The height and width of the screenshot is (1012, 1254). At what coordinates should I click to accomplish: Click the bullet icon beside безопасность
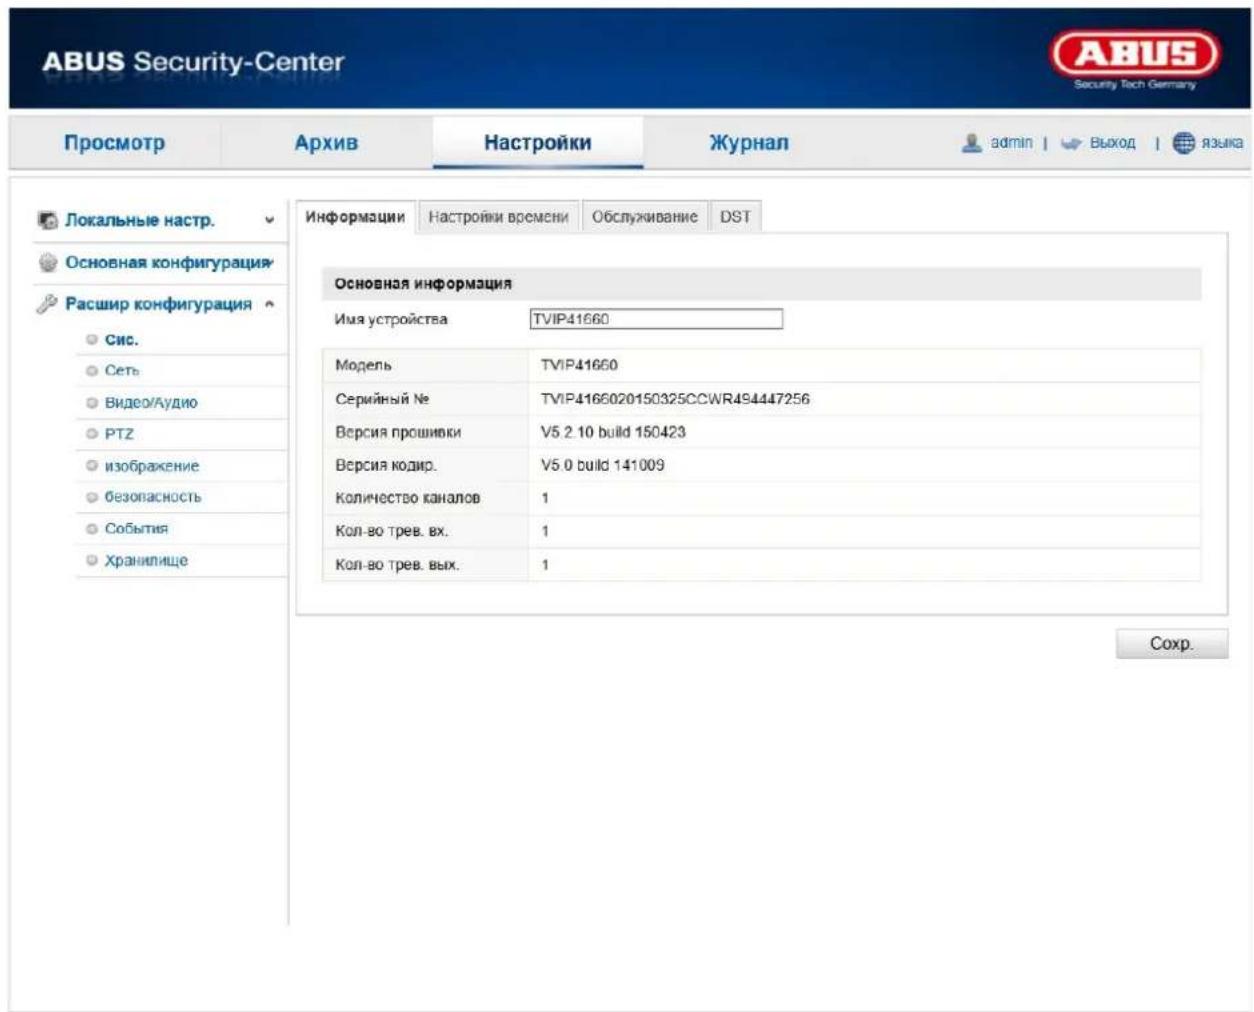coord(92,497)
